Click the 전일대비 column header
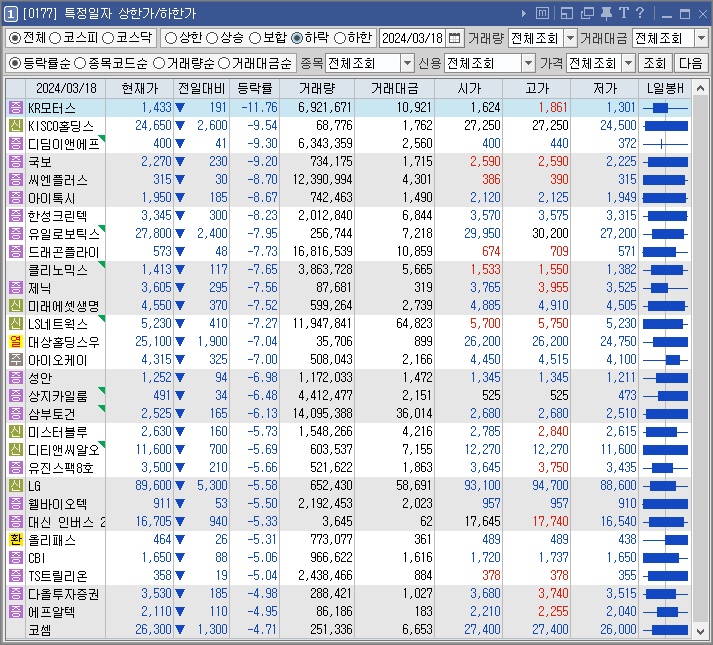The height and width of the screenshot is (645, 713). [201, 89]
